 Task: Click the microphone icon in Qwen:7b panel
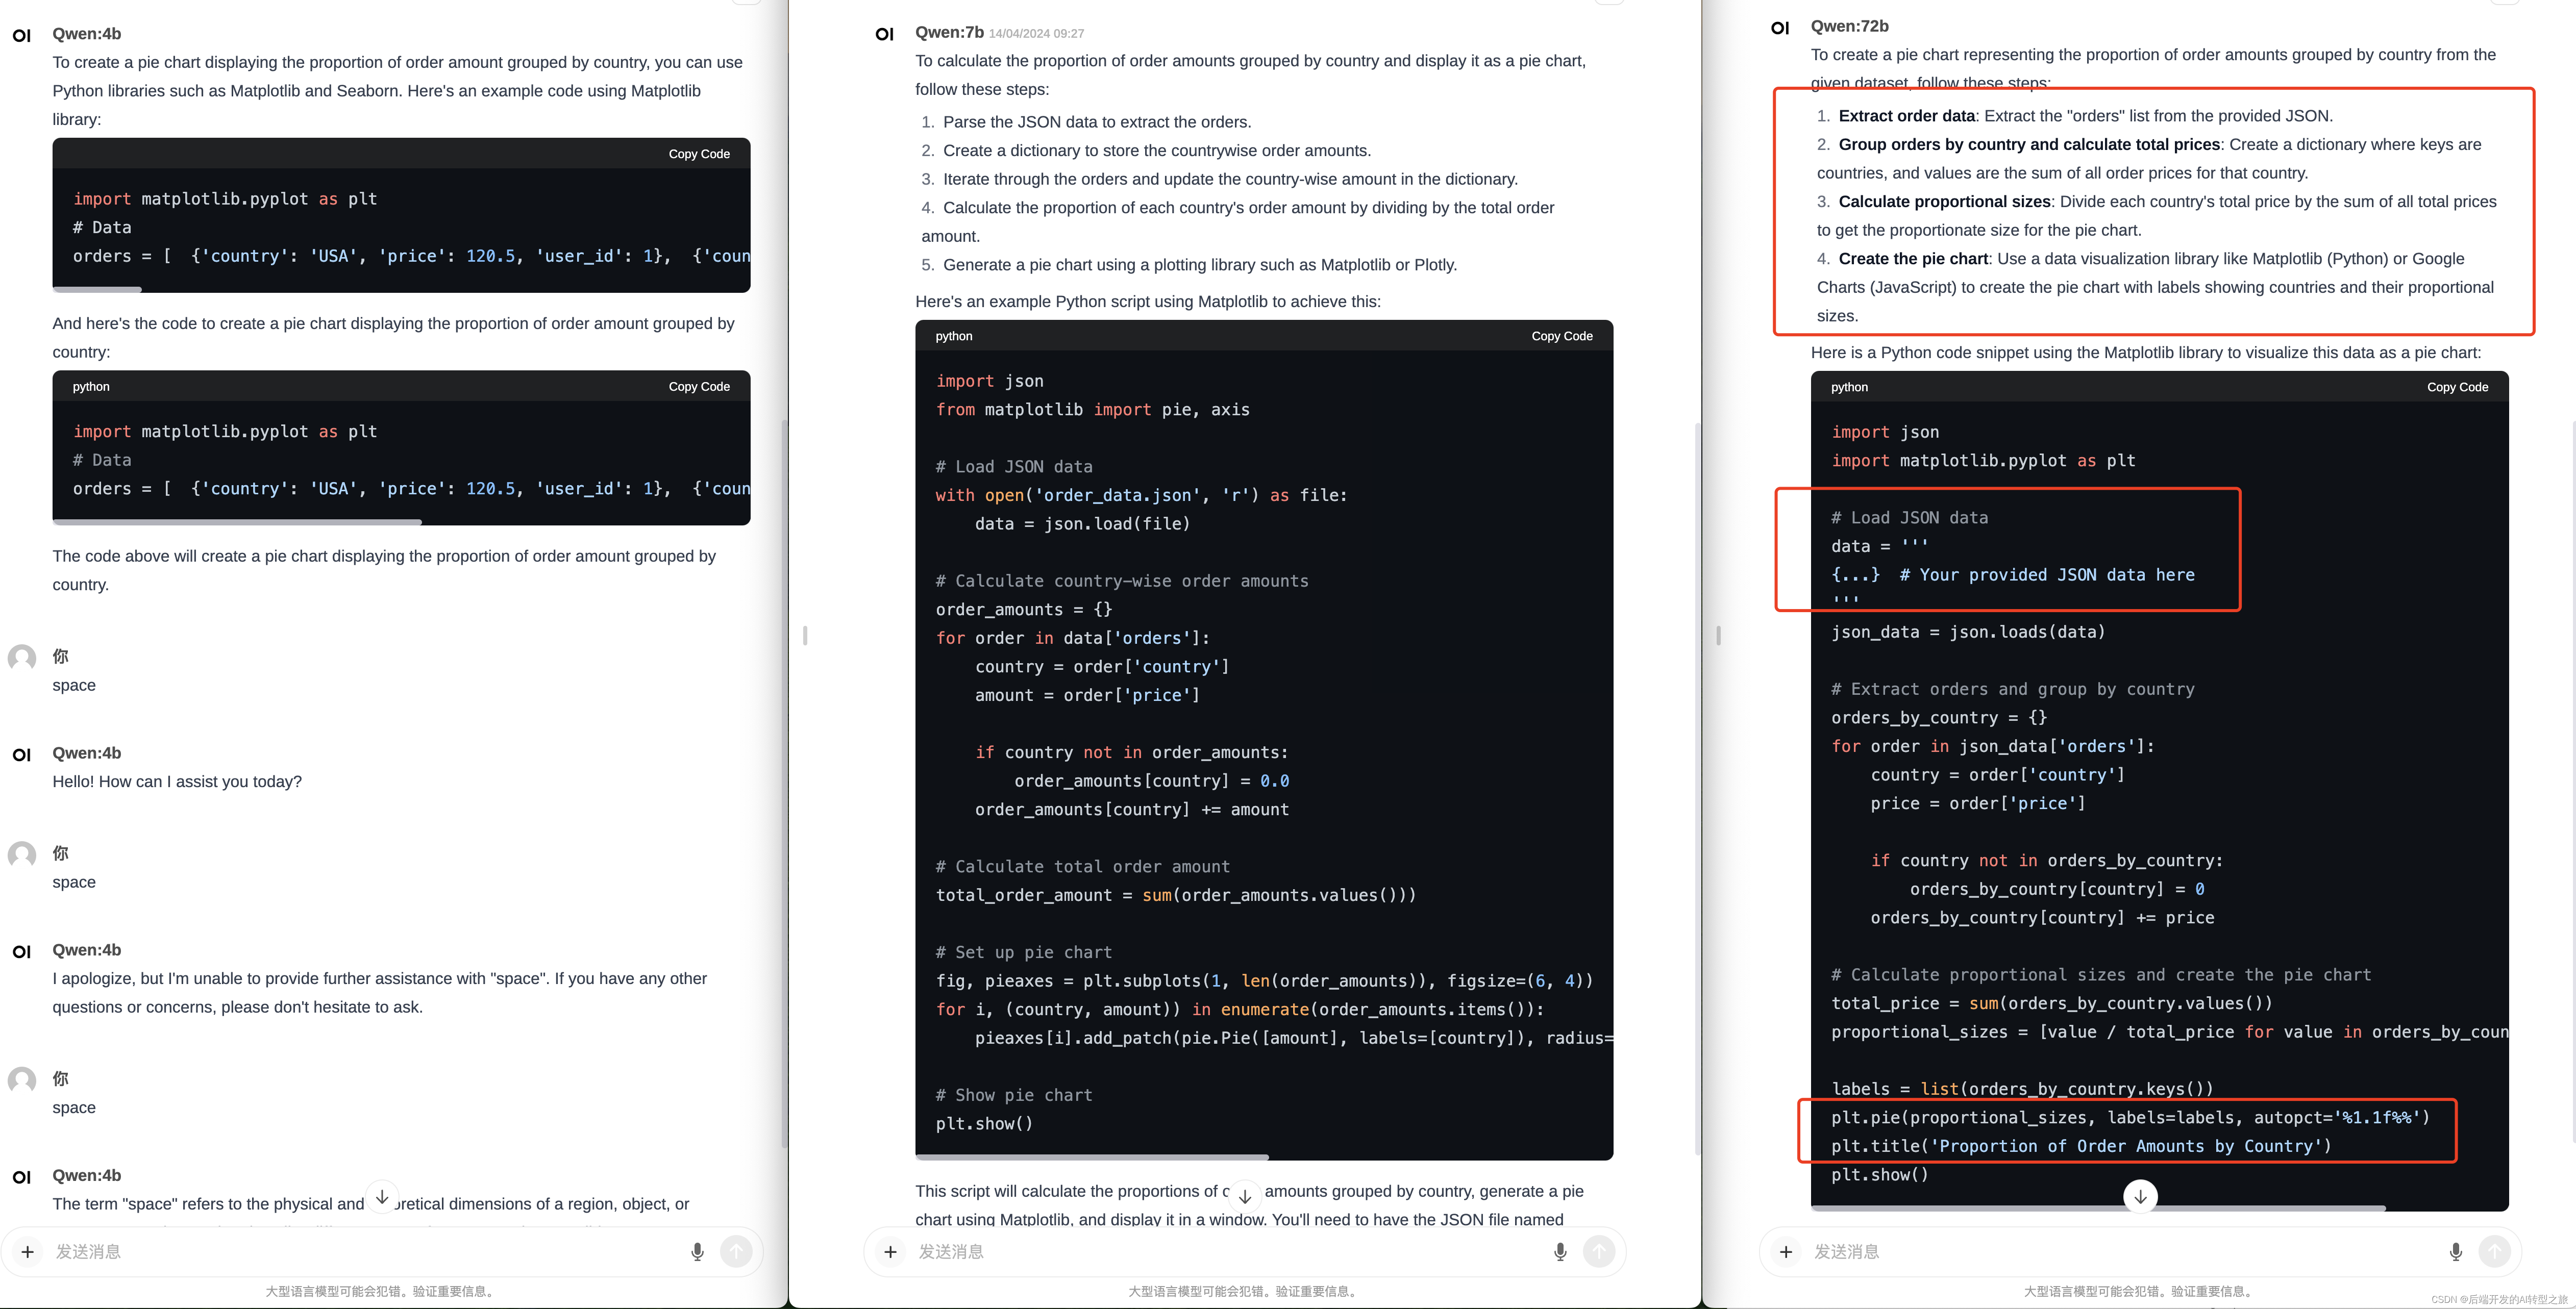(1559, 1252)
